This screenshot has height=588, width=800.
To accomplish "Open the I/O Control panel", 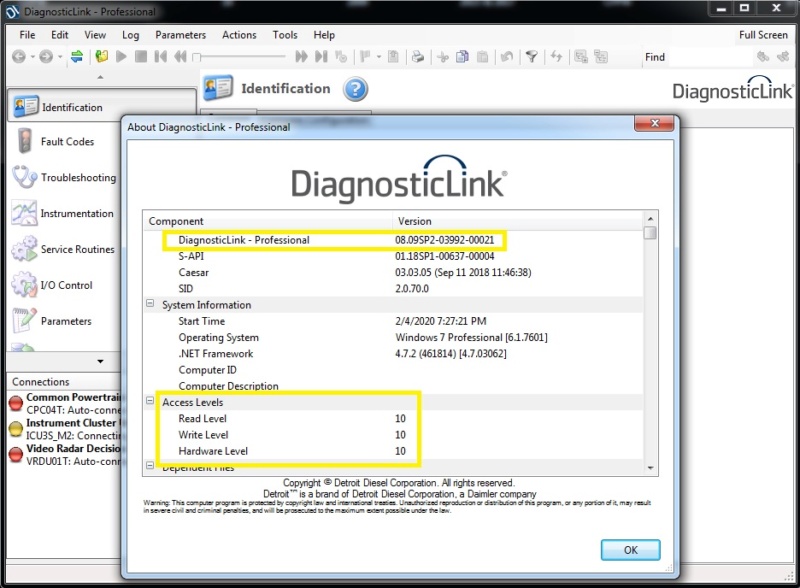I will click(63, 285).
